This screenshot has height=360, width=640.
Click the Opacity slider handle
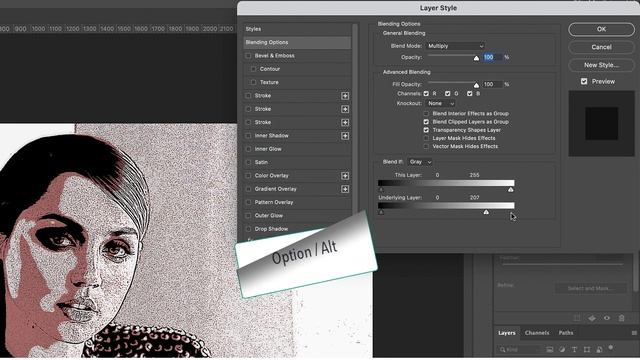coord(476,58)
